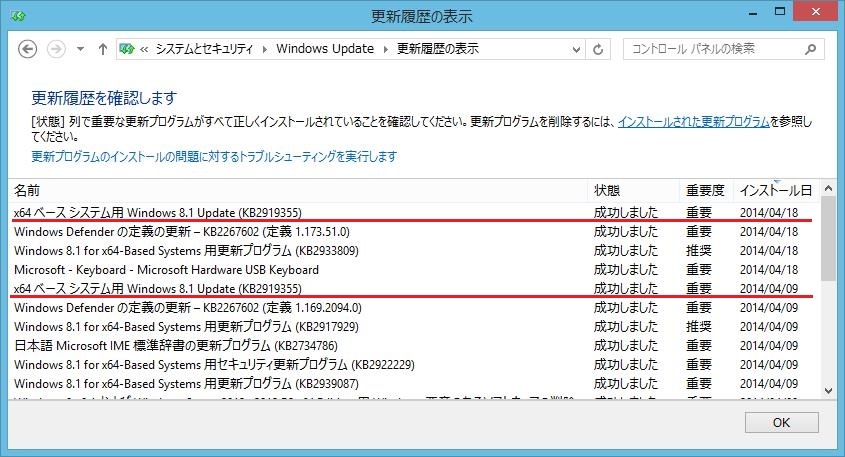This screenshot has width=845, height=457.
Task: Click 2014/04/09 date in KB2939087 row
Action: point(769,384)
